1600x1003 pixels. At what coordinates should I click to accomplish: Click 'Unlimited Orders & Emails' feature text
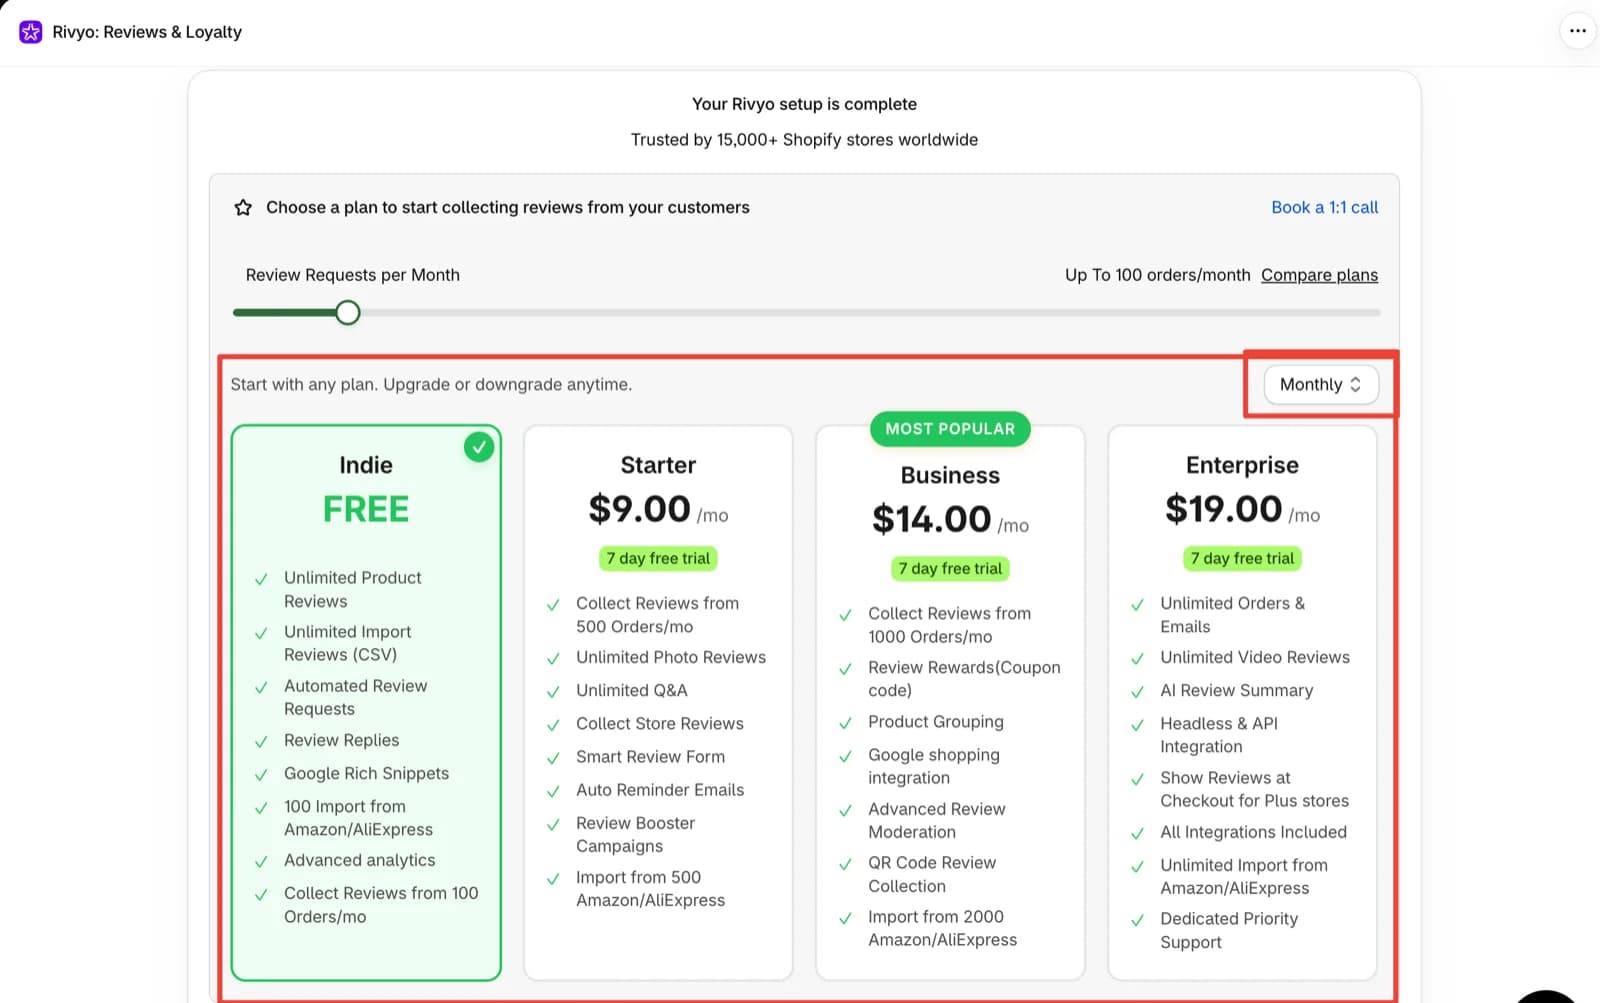[1232, 615]
